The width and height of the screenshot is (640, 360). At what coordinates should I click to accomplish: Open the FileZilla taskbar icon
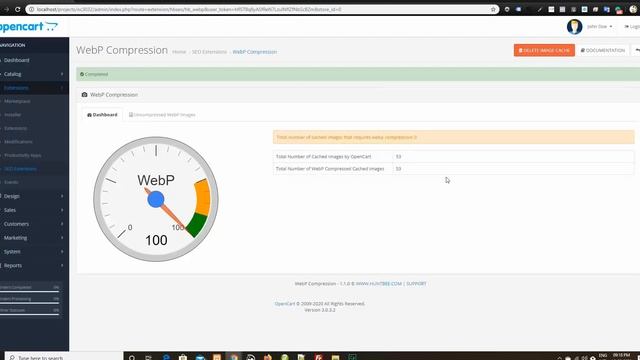319,357
